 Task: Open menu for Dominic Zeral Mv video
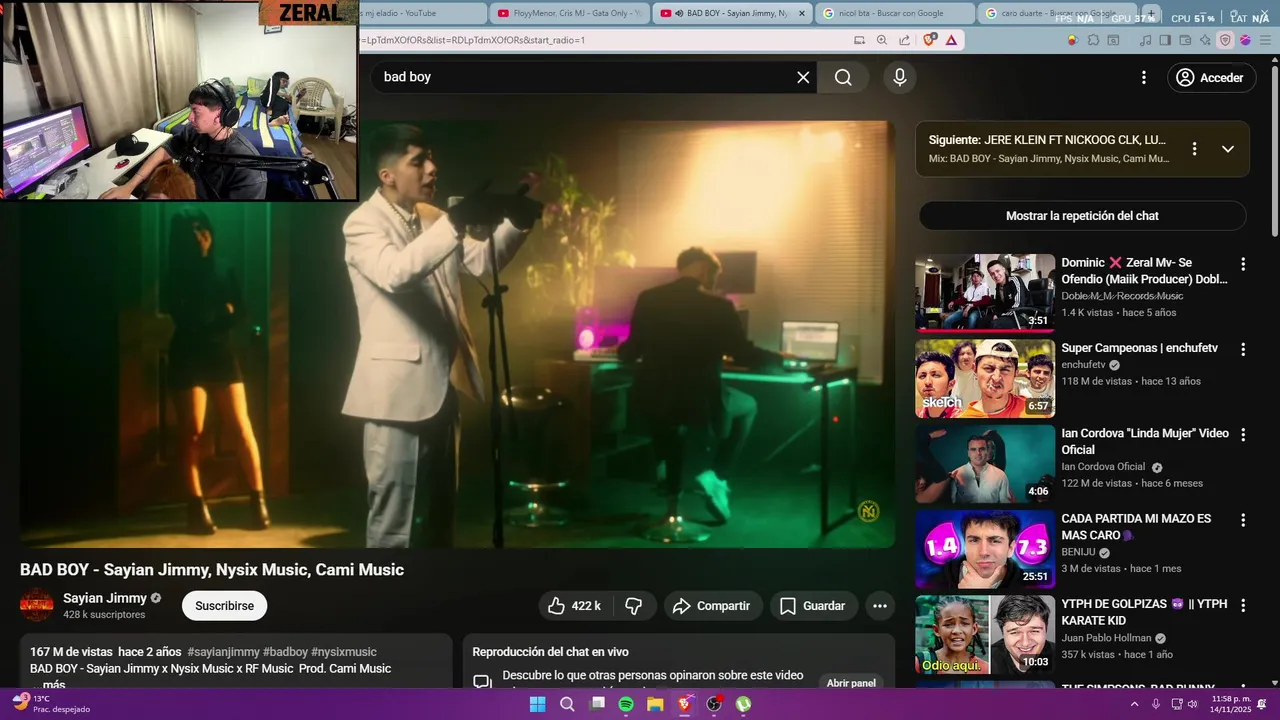(x=1243, y=264)
